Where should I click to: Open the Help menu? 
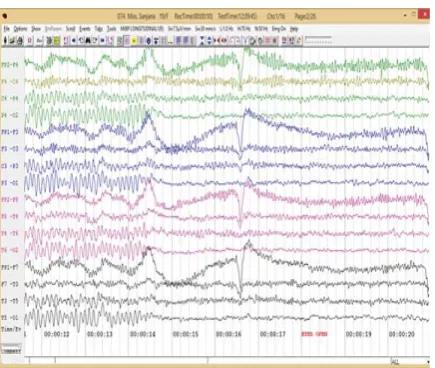(294, 29)
